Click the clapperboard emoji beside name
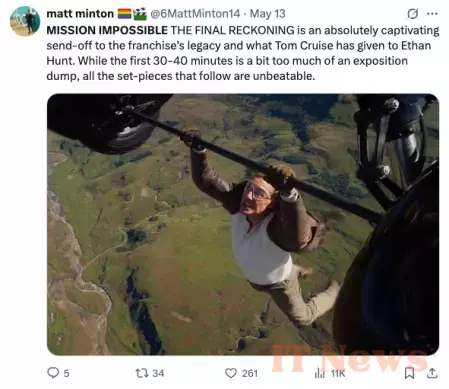The width and height of the screenshot is (449, 389). (x=140, y=14)
